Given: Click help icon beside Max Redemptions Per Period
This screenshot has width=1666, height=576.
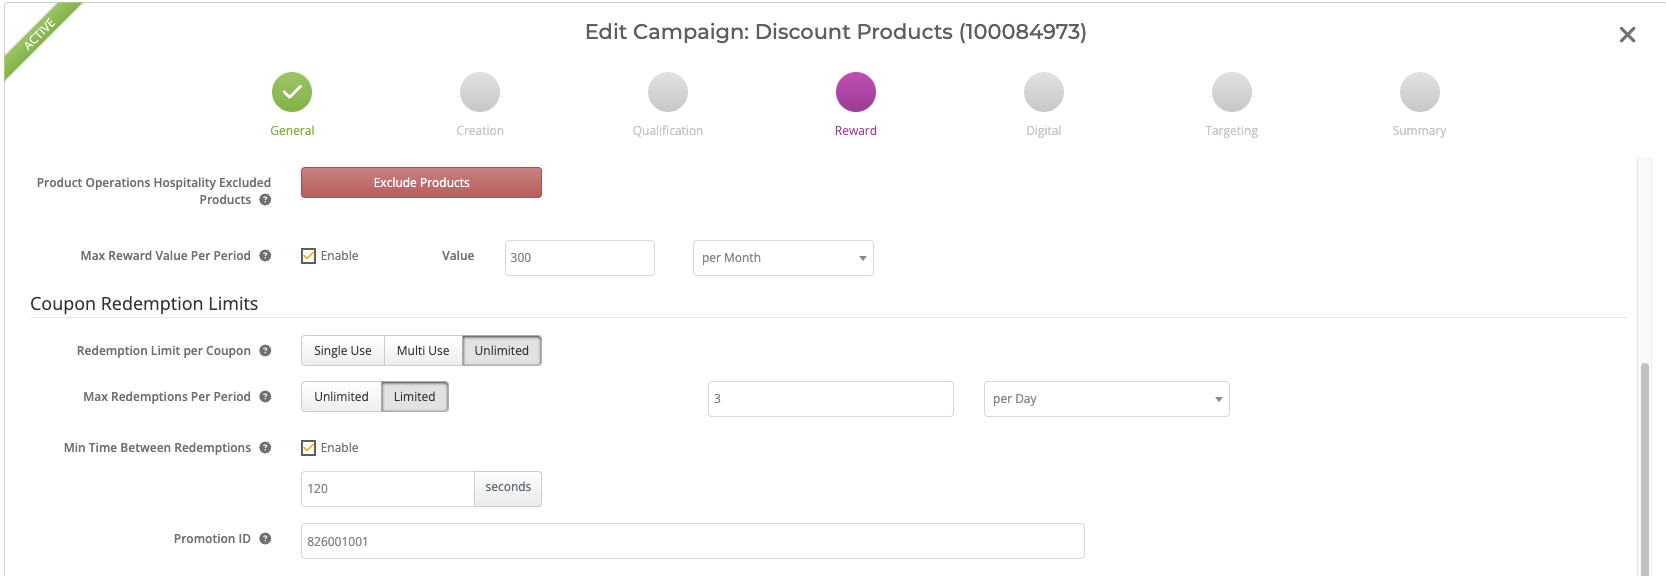Looking at the screenshot, I should (x=265, y=397).
